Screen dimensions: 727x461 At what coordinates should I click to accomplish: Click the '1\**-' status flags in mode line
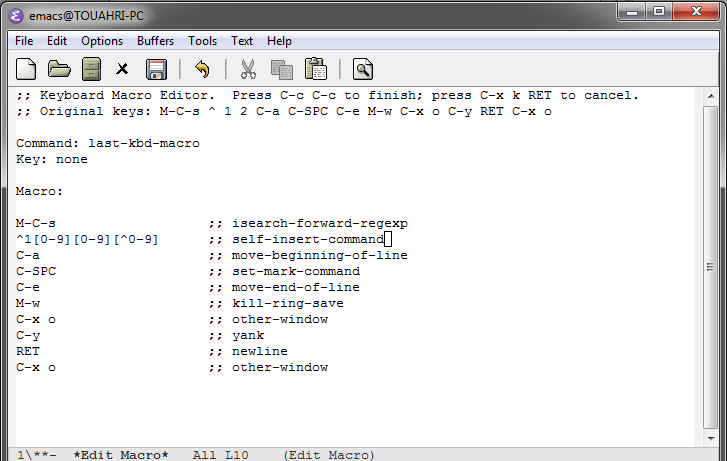37,455
